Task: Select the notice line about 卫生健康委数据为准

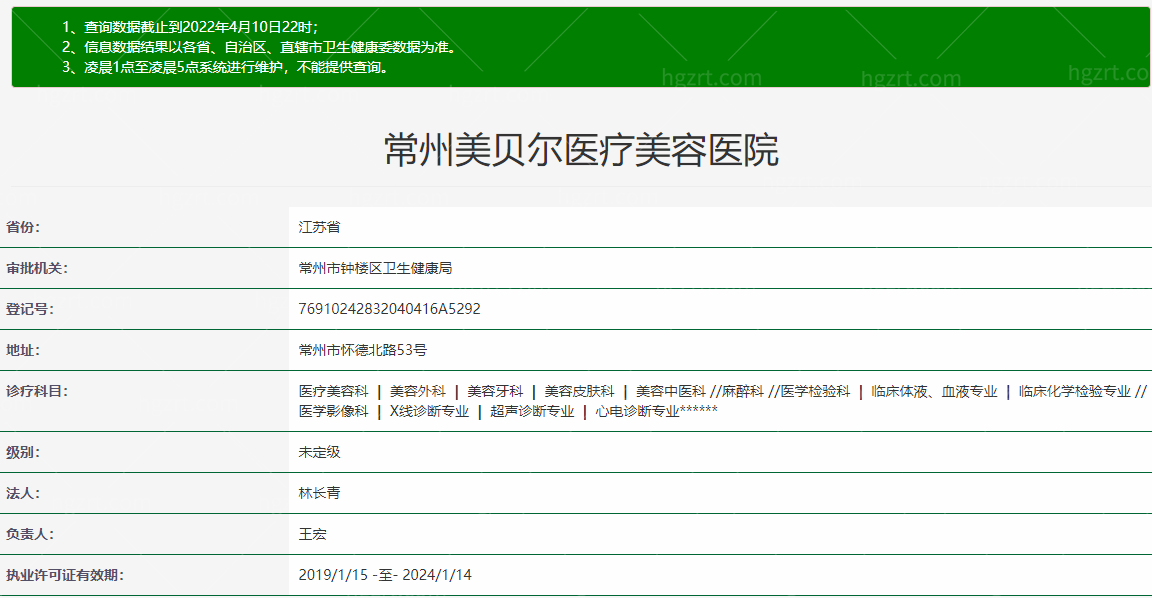Action: (262, 47)
